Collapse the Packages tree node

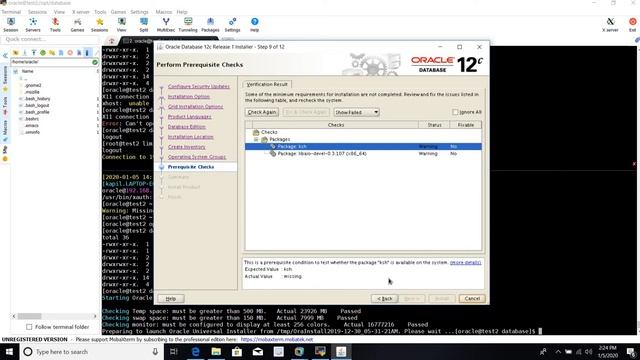[x=256, y=139]
